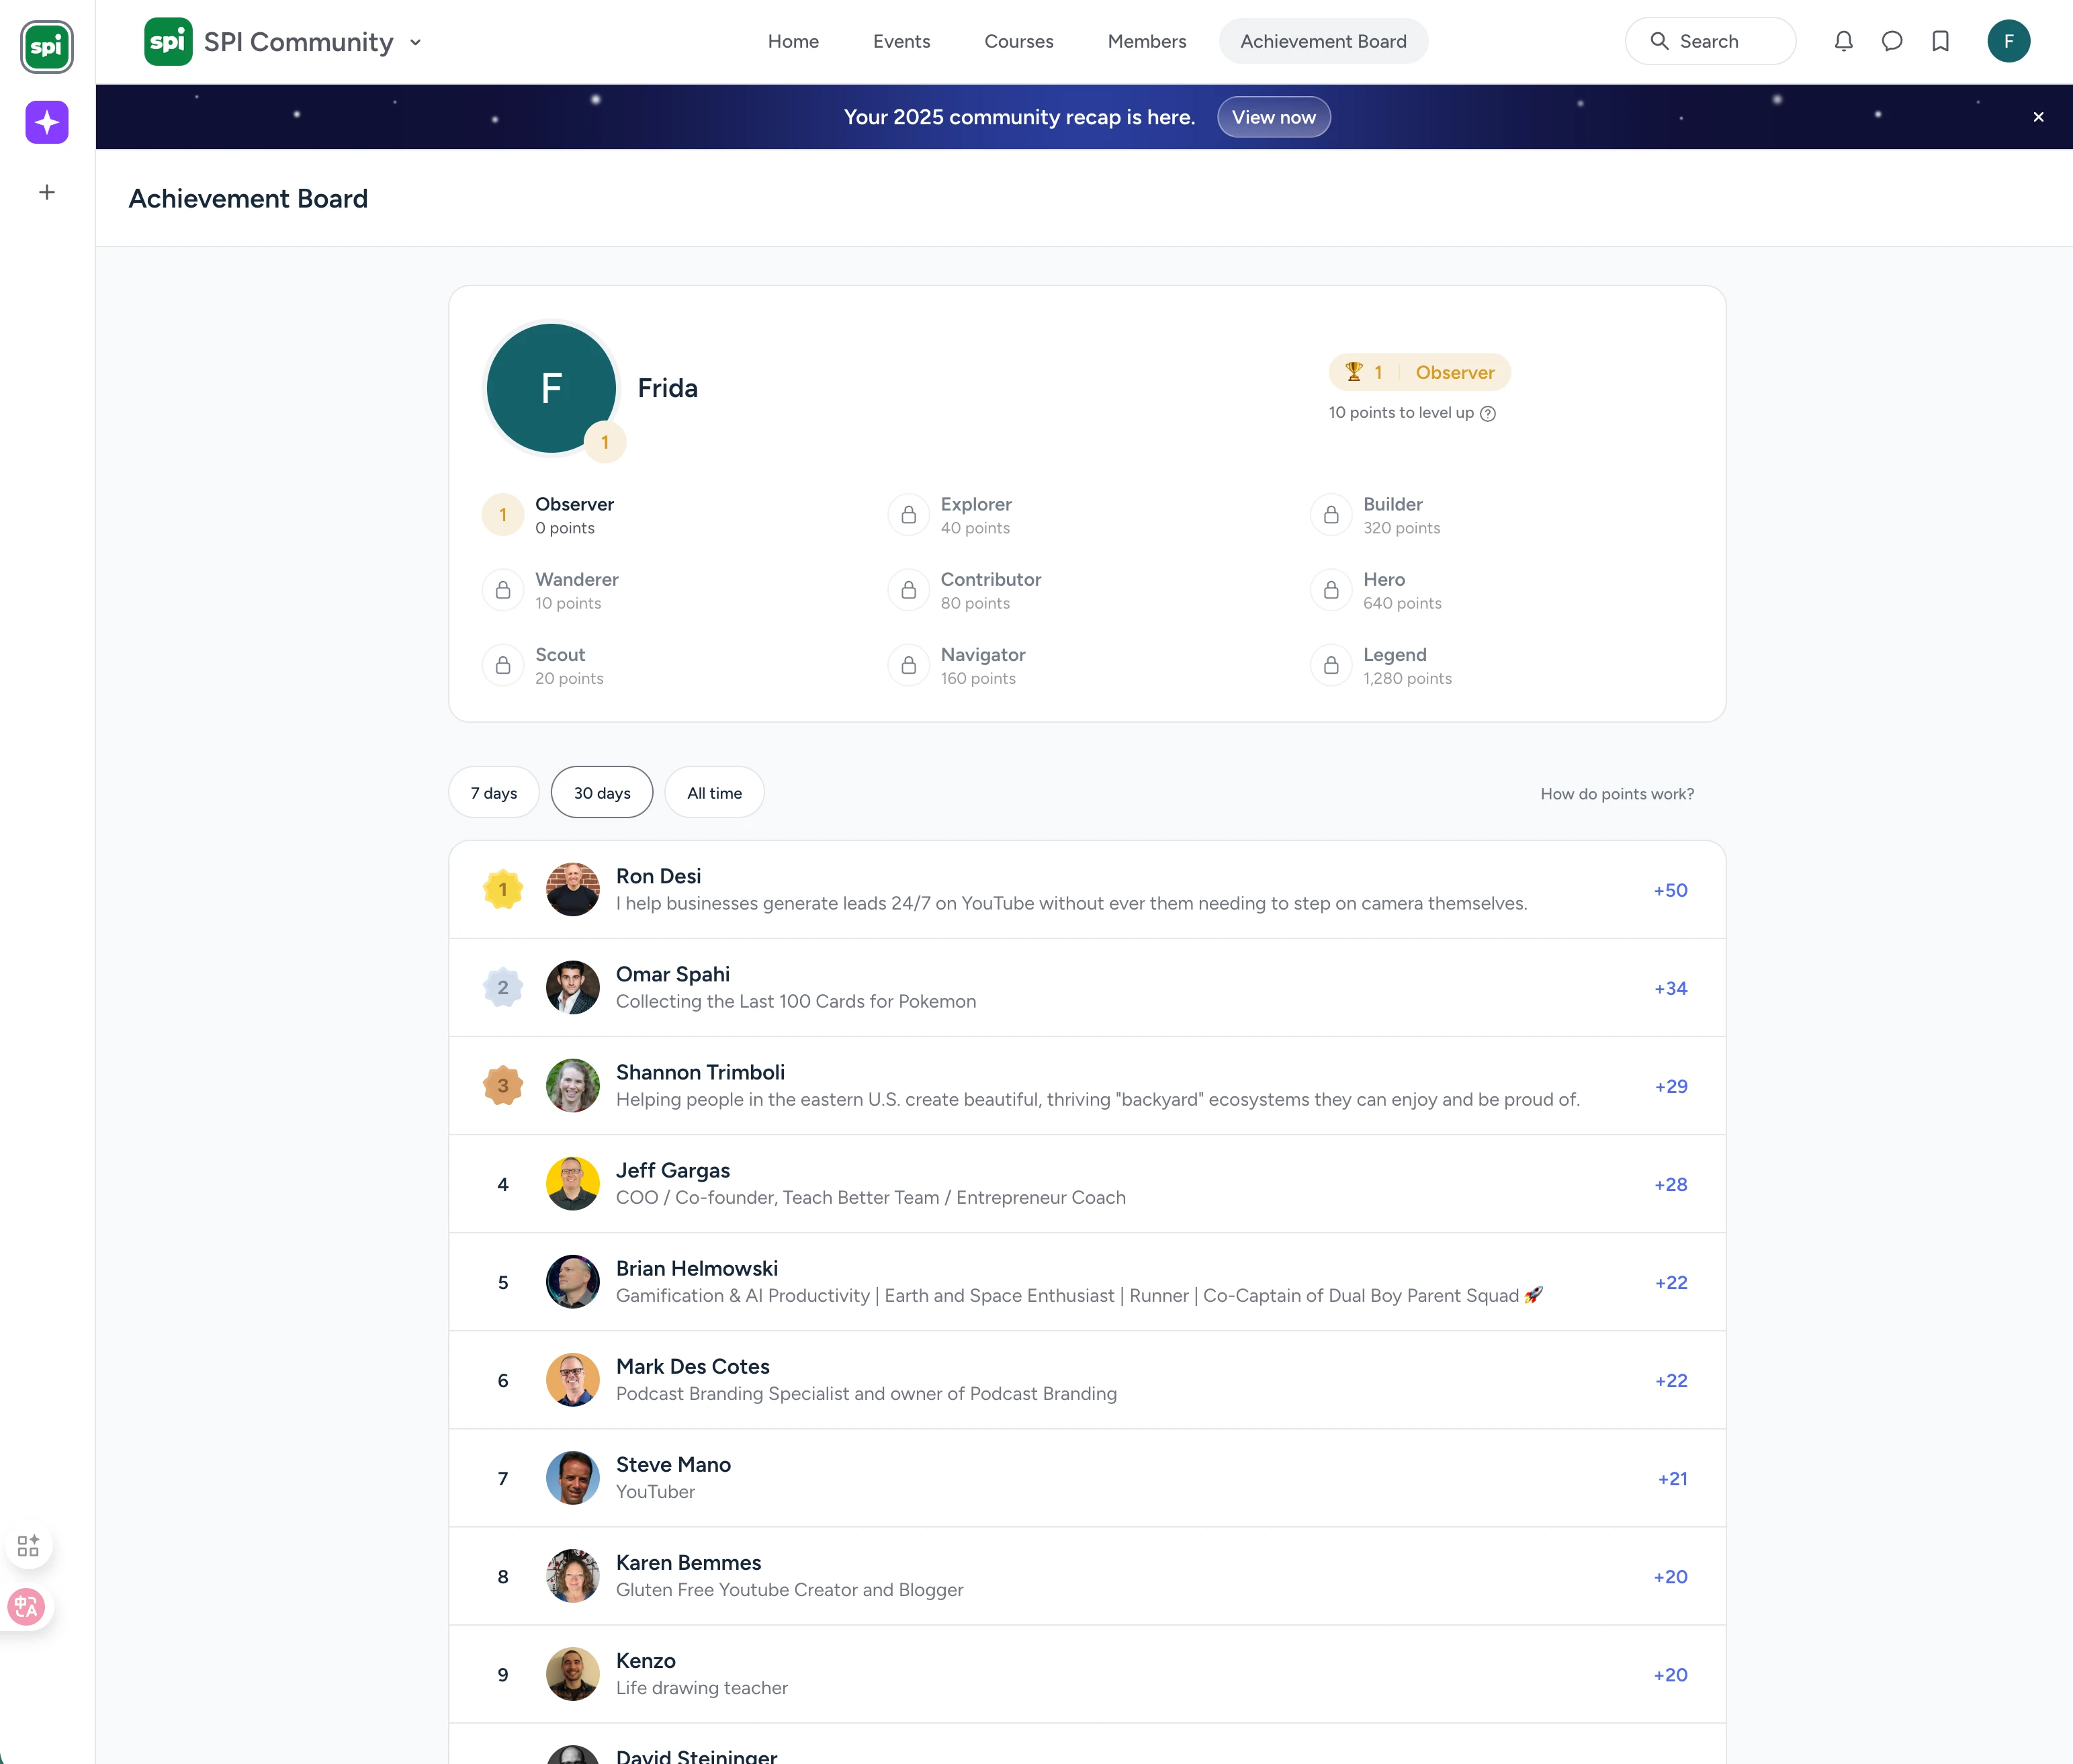Go to the Members tab
The image size is (2073, 1764).
pyautogui.click(x=1146, y=41)
